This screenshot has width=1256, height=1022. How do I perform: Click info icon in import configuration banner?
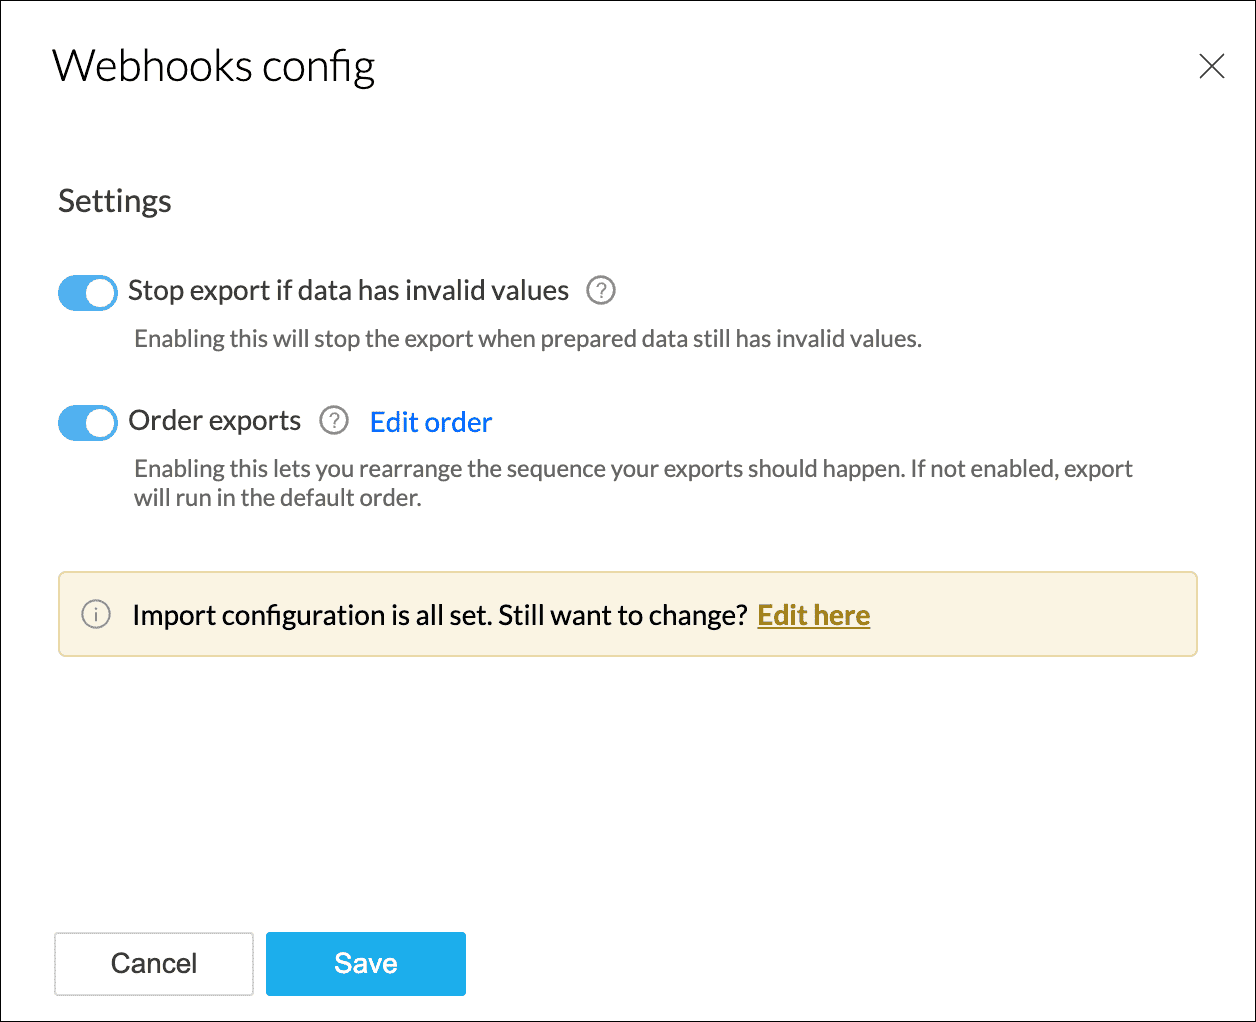(96, 614)
